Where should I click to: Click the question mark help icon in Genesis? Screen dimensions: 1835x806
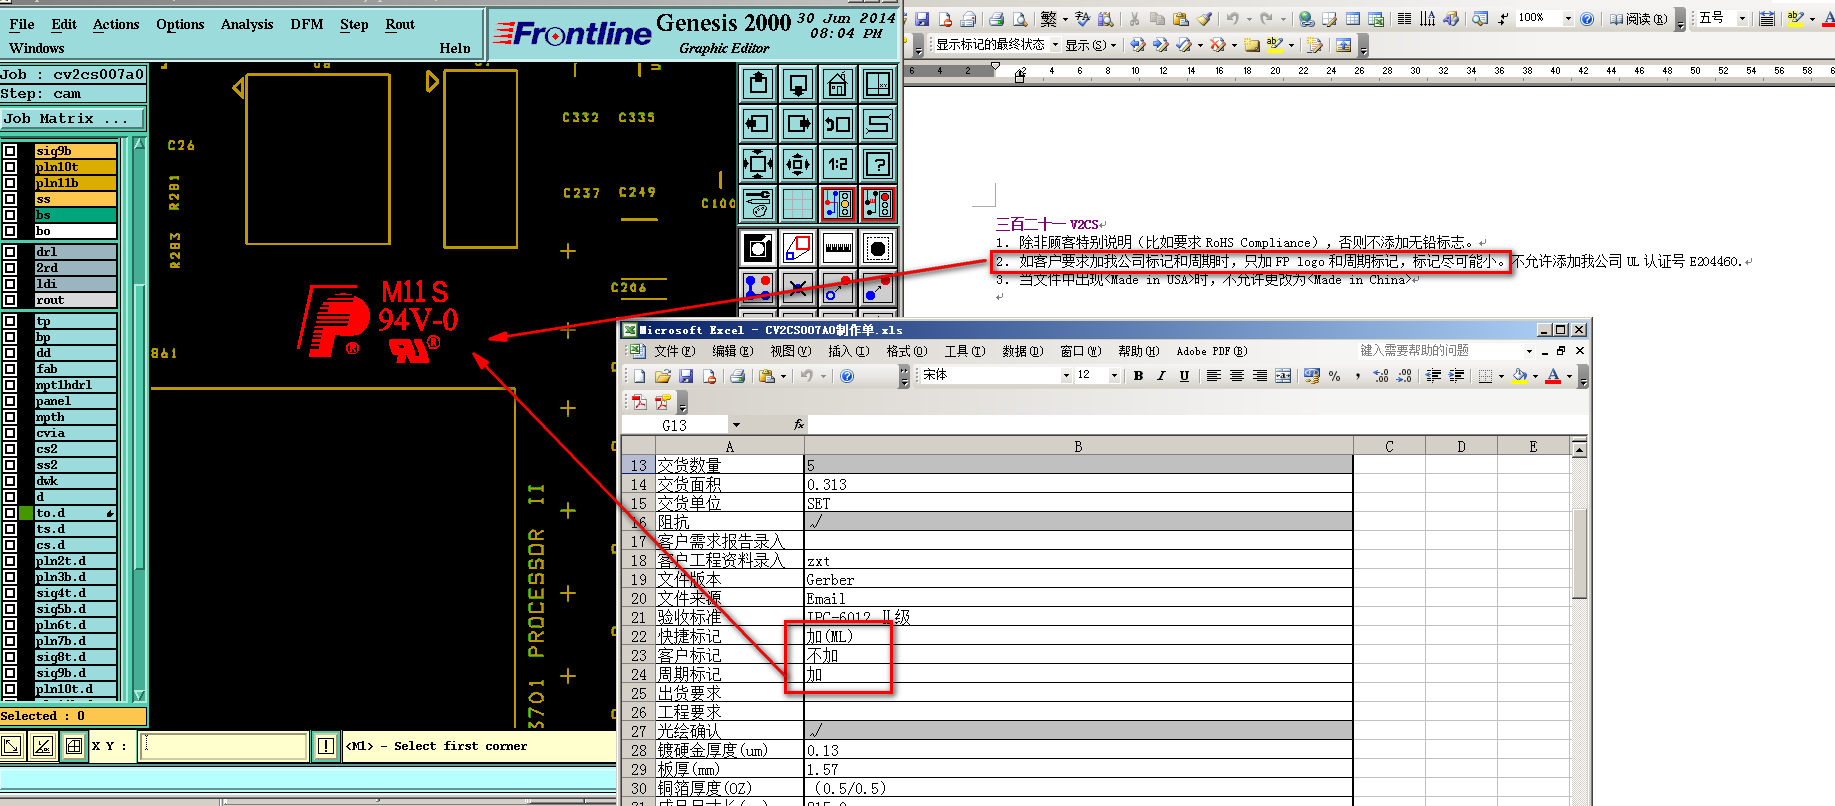pyautogui.click(x=878, y=164)
